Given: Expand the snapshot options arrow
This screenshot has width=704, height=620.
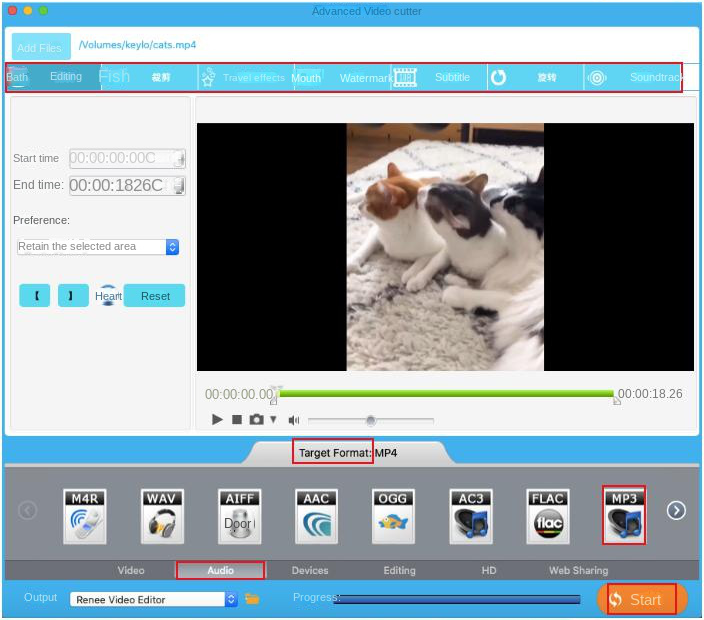Looking at the screenshot, I should pos(273,420).
